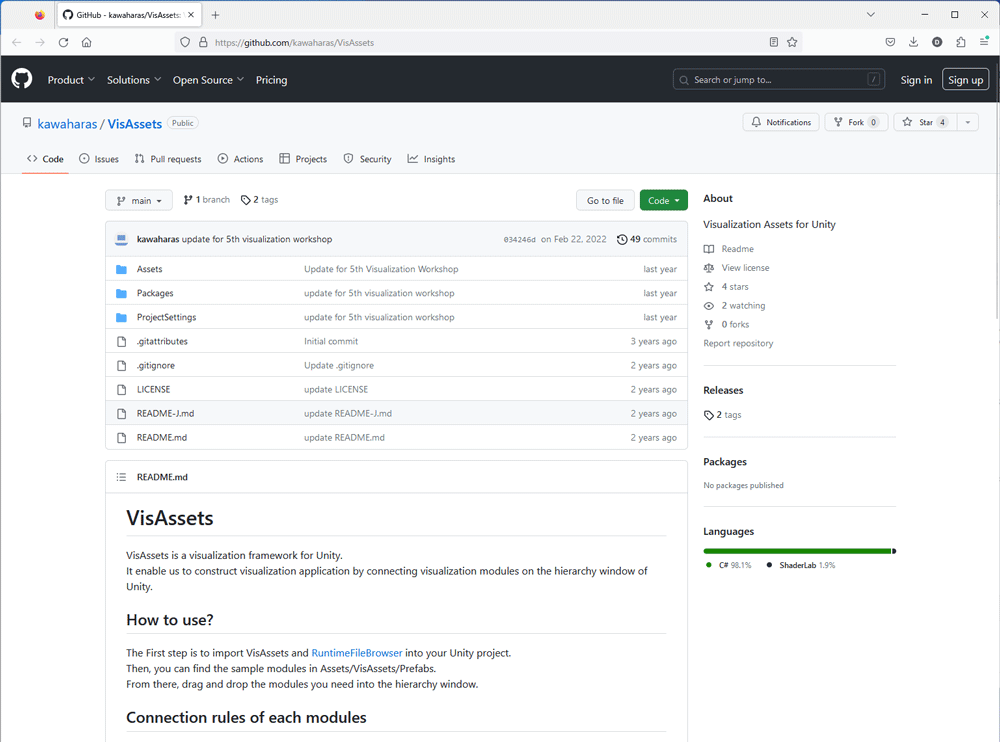The height and width of the screenshot is (742, 1000).
Task: Open the Firefox extensions puzzle icon
Action: tap(960, 43)
